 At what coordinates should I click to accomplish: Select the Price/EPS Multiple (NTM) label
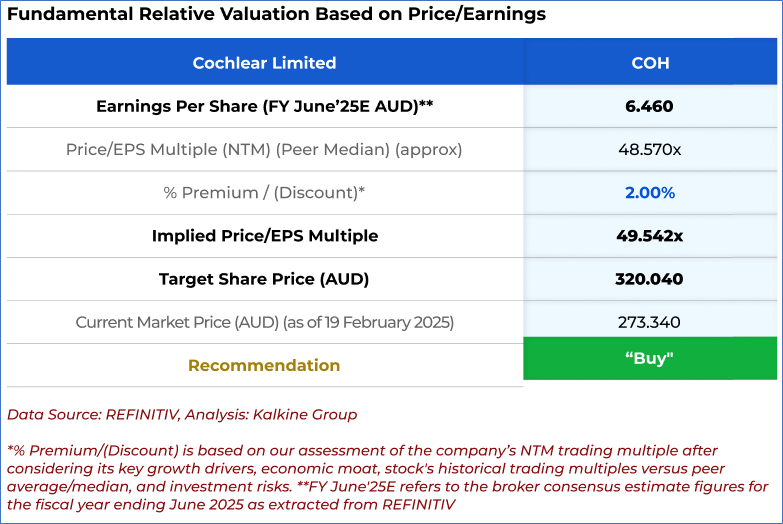(264, 150)
